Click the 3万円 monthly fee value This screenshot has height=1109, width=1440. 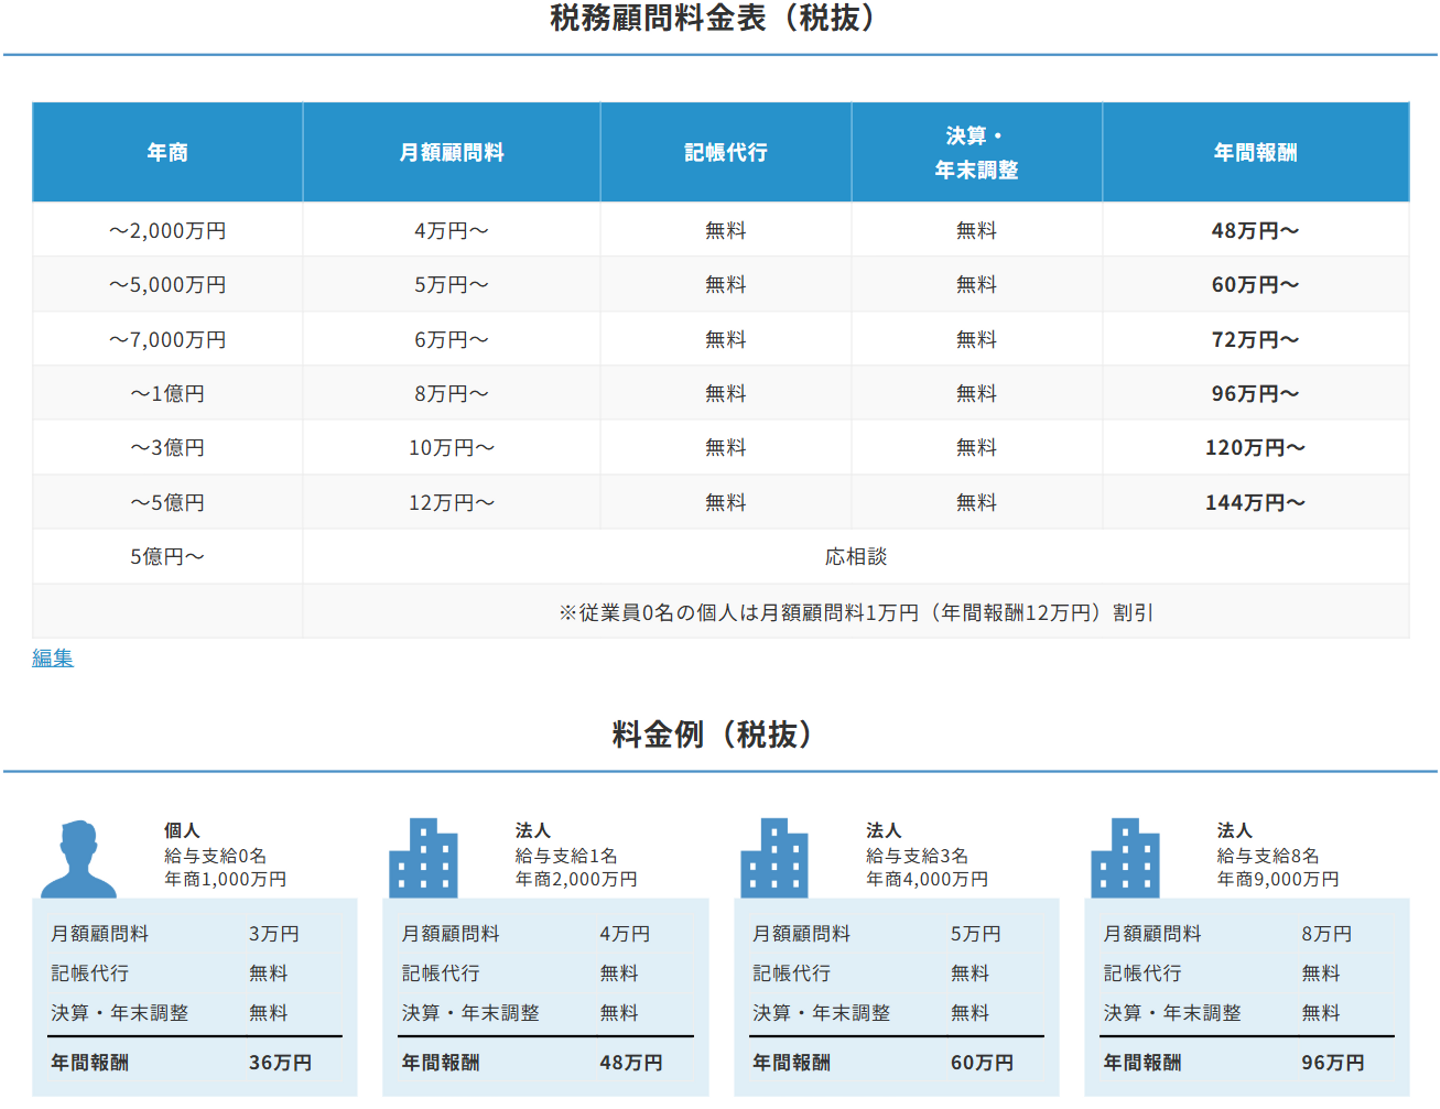pos(275,934)
